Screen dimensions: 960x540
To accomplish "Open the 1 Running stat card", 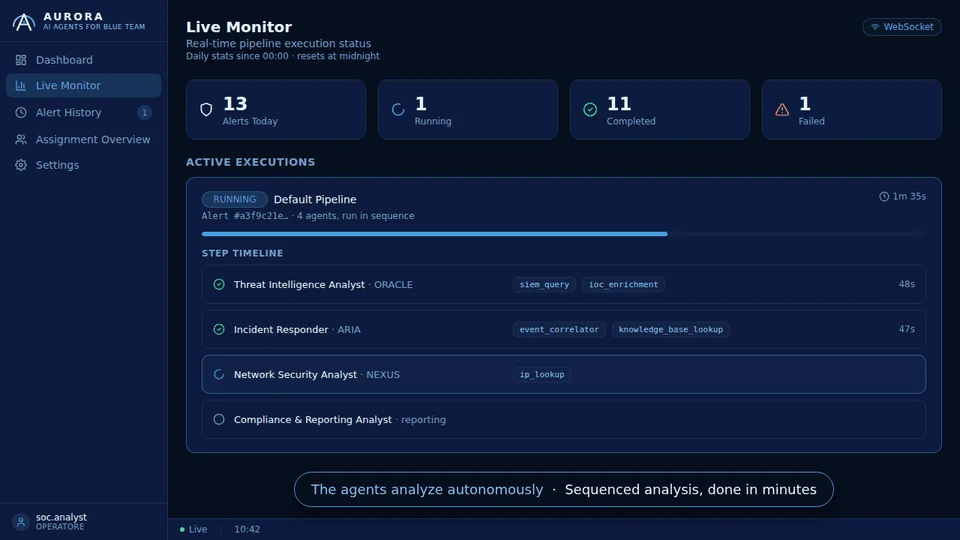I will pyautogui.click(x=468, y=110).
